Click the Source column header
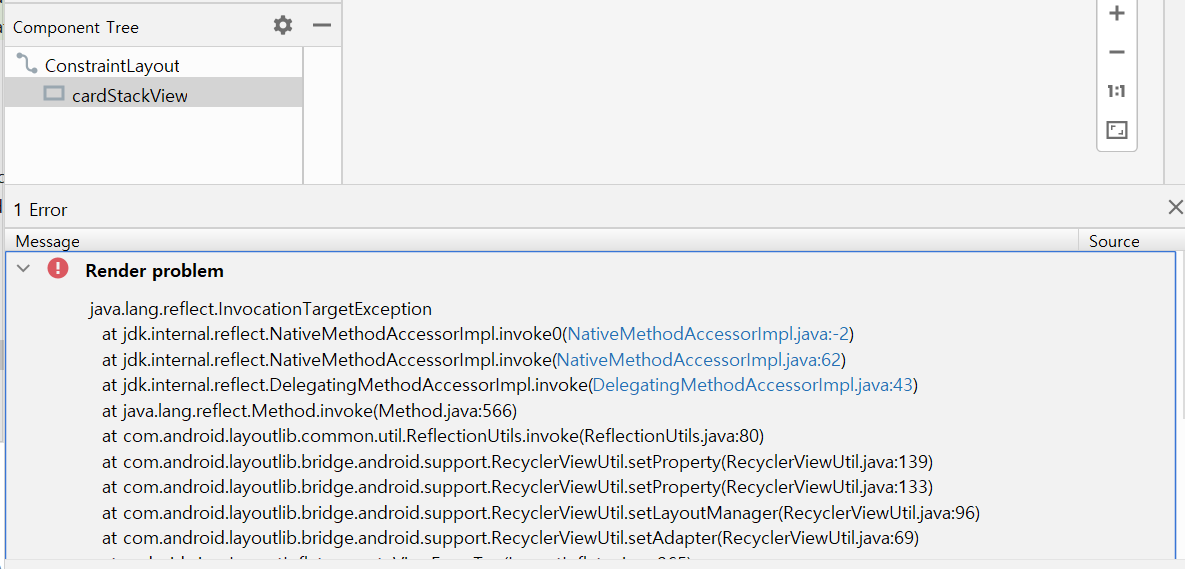The height and width of the screenshot is (569, 1185). [x=1114, y=241]
